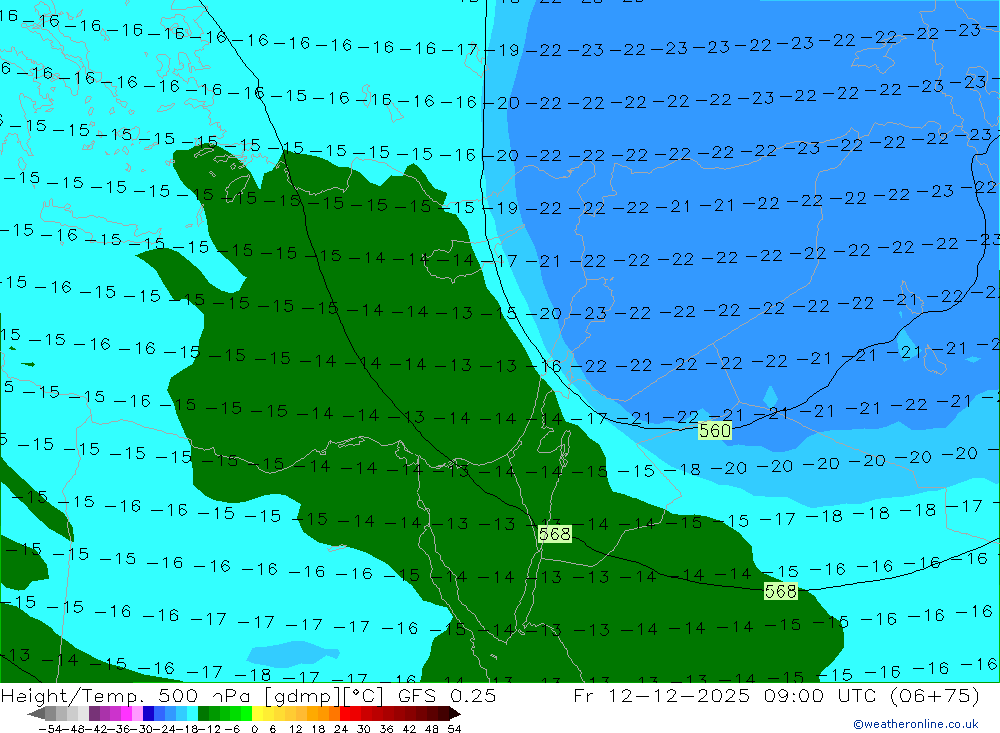
Task: Pick the cyan swatch in the color legend
Action: tap(192, 714)
